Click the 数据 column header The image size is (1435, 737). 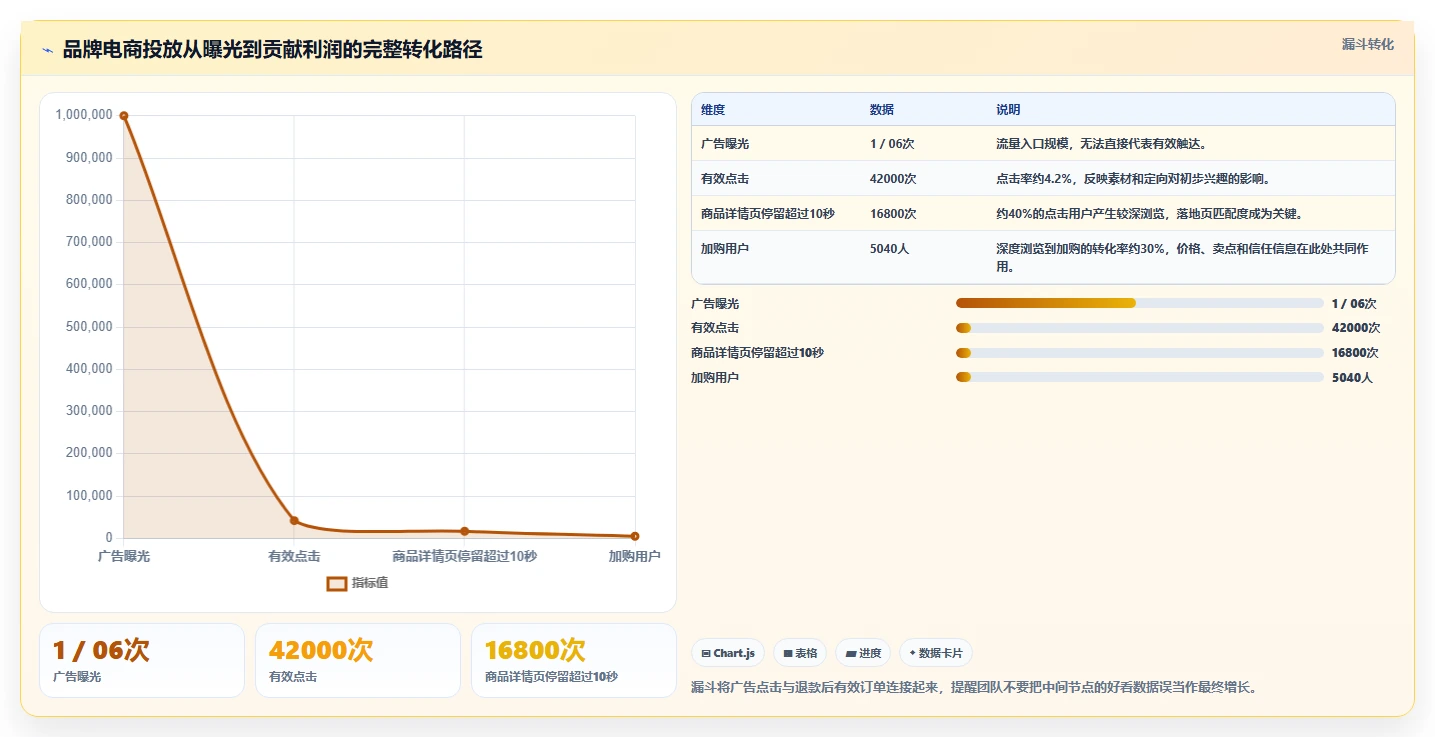point(882,109)
